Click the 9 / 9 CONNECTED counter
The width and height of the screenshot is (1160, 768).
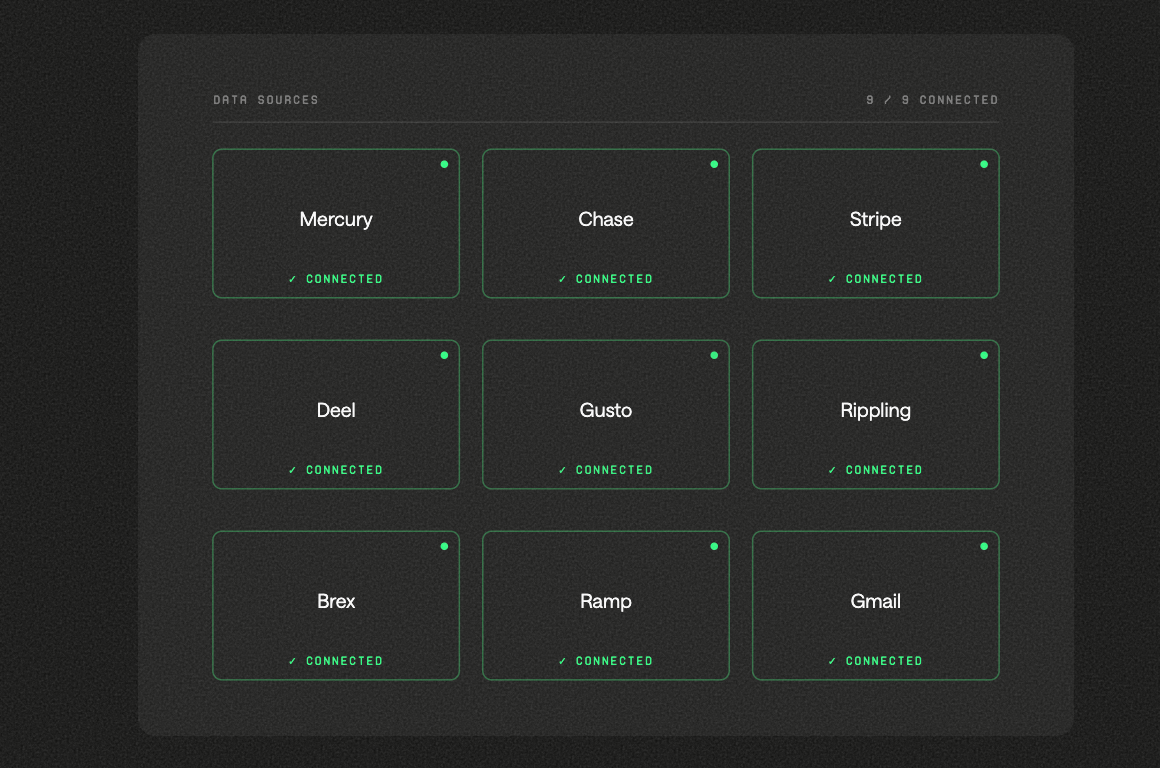coord(932,100)
